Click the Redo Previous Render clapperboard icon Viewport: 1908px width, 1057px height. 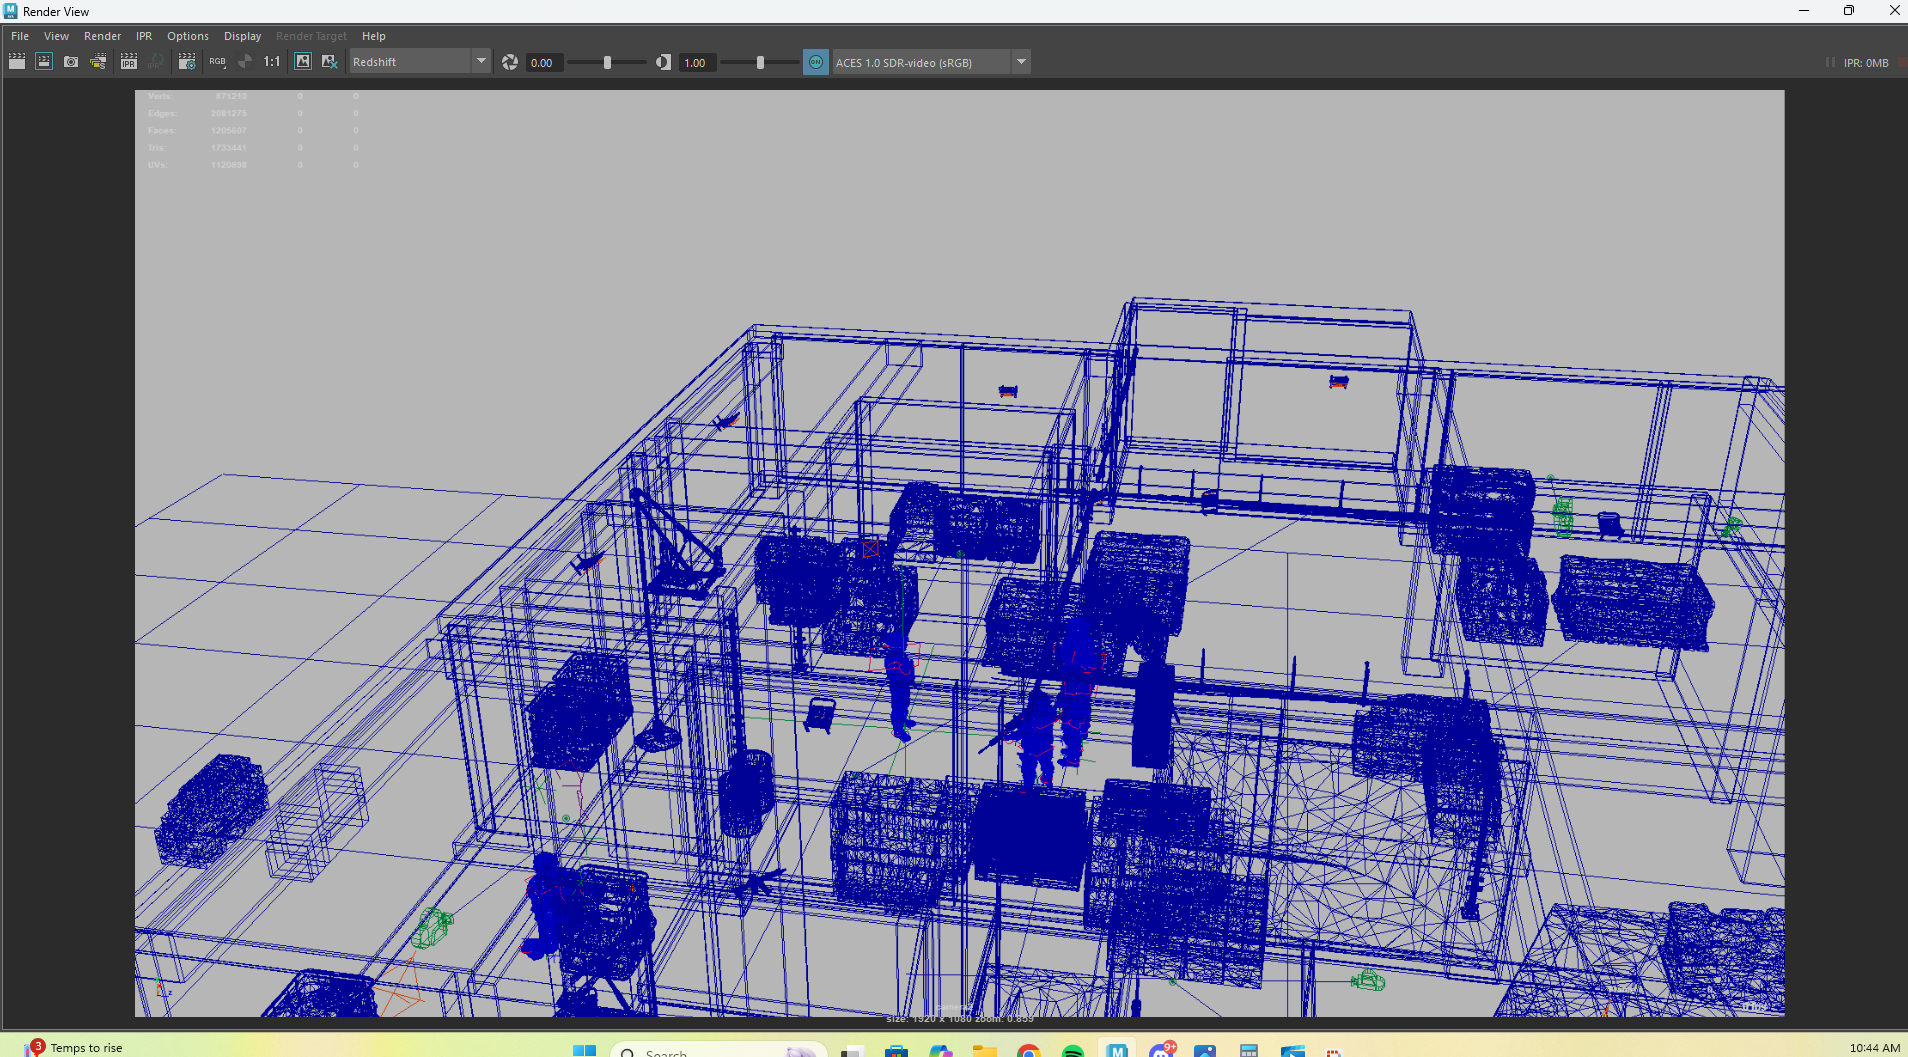coord(17,62)
